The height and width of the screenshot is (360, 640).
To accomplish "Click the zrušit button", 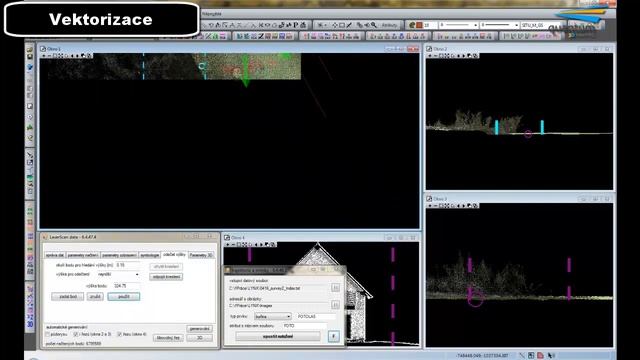I will coord(95,297).
